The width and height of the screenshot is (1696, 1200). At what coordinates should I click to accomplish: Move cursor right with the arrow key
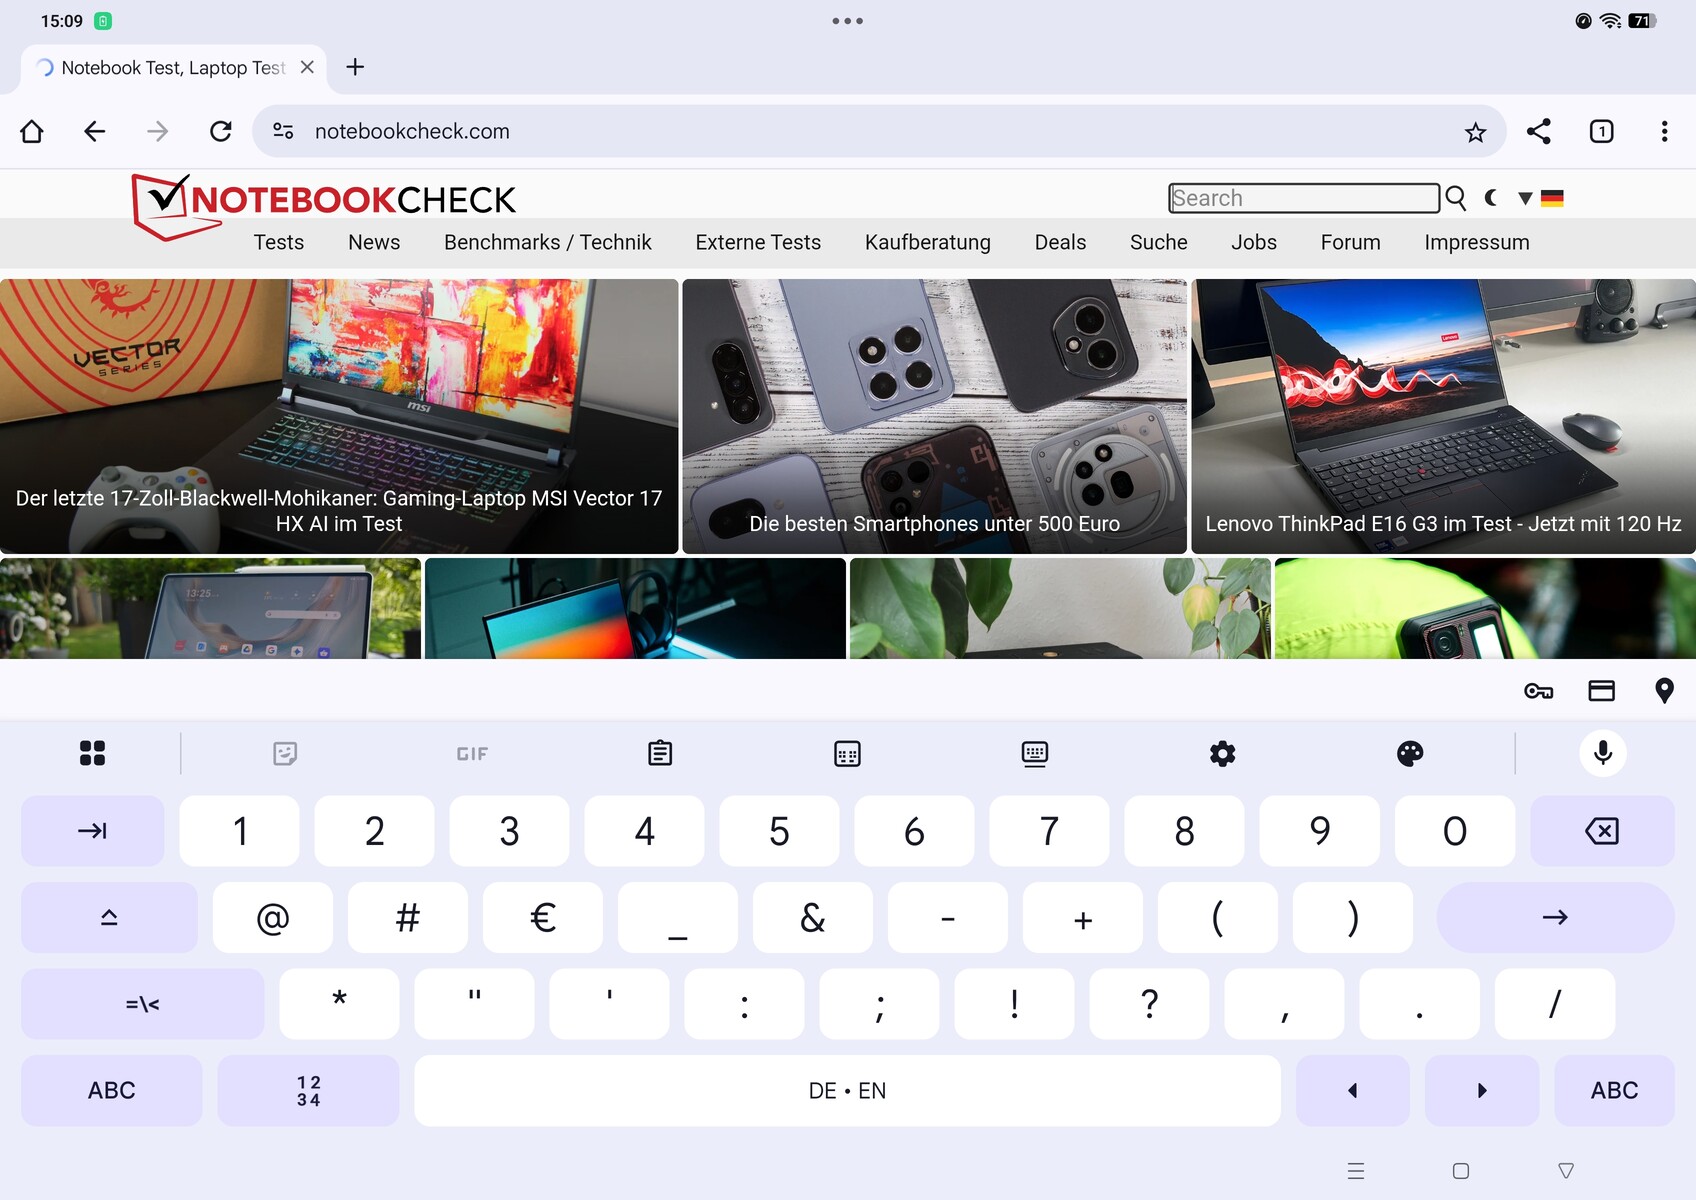pyautogui.click(x=1482, y=1090)
